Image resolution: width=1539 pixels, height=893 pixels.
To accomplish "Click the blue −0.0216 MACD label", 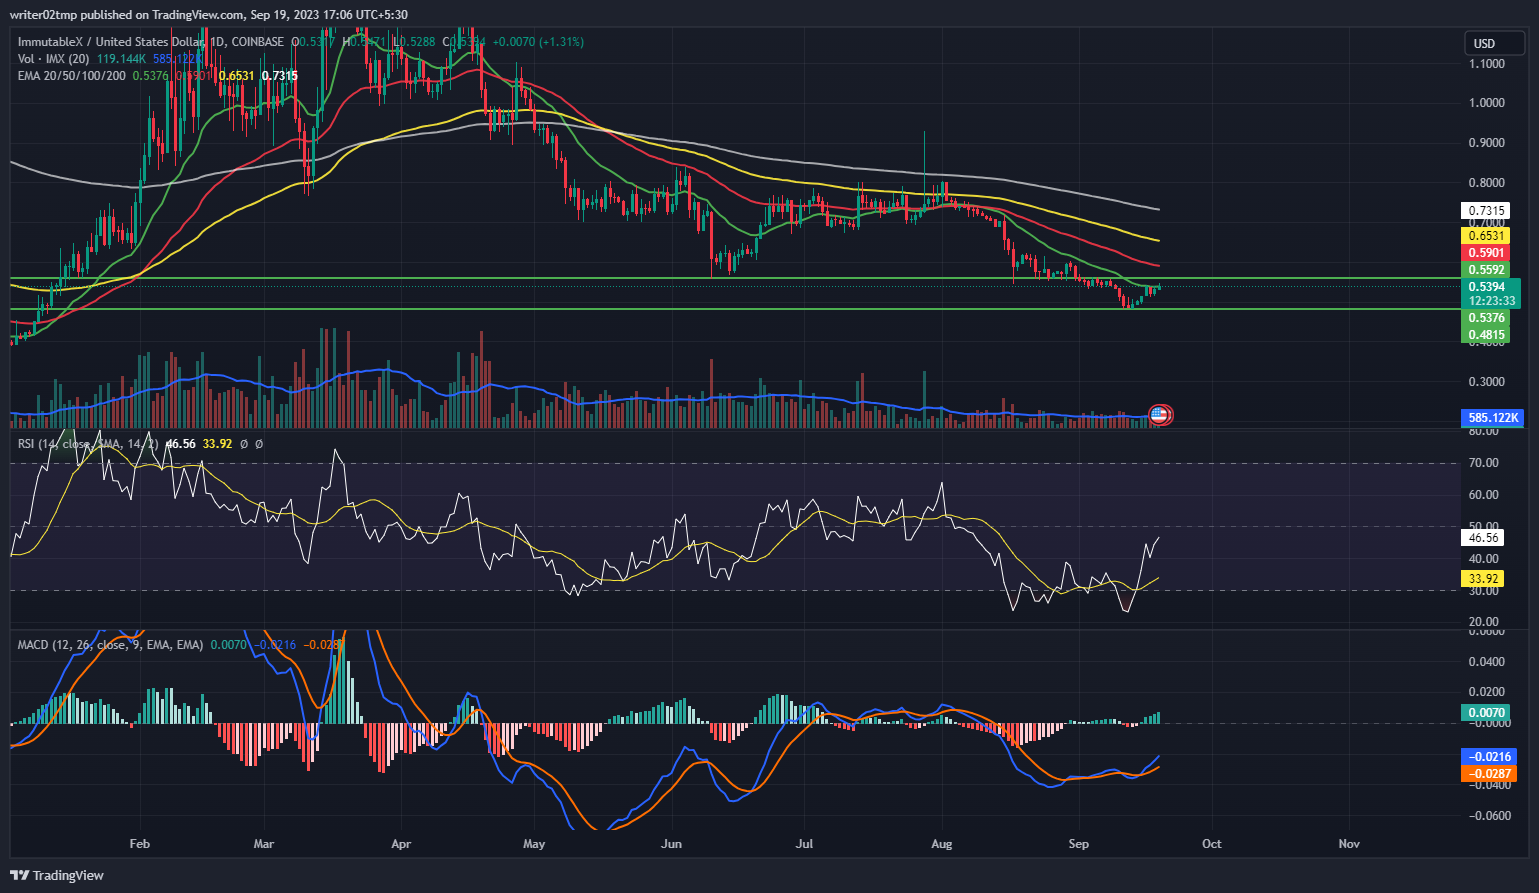I will [1489, 757].
